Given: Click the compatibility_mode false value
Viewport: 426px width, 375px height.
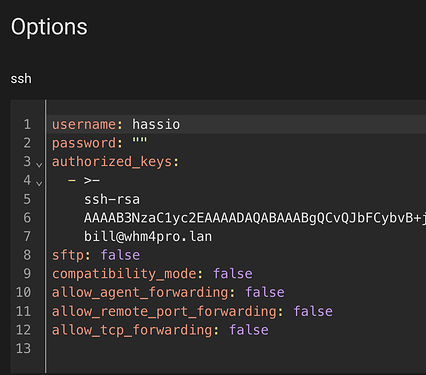Looking at the screenshot, I should point(233,274).
